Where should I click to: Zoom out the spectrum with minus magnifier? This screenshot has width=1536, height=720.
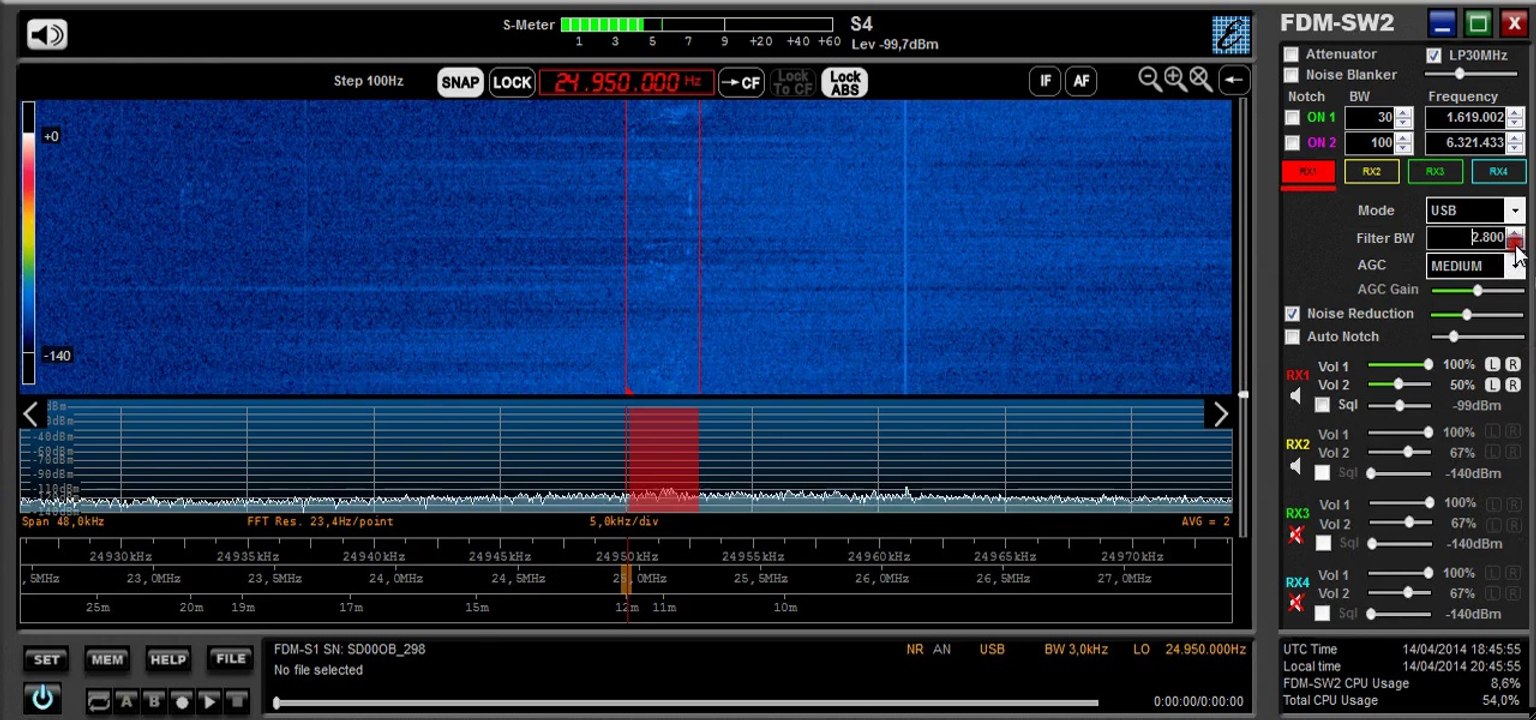(x=1150, y=80)
